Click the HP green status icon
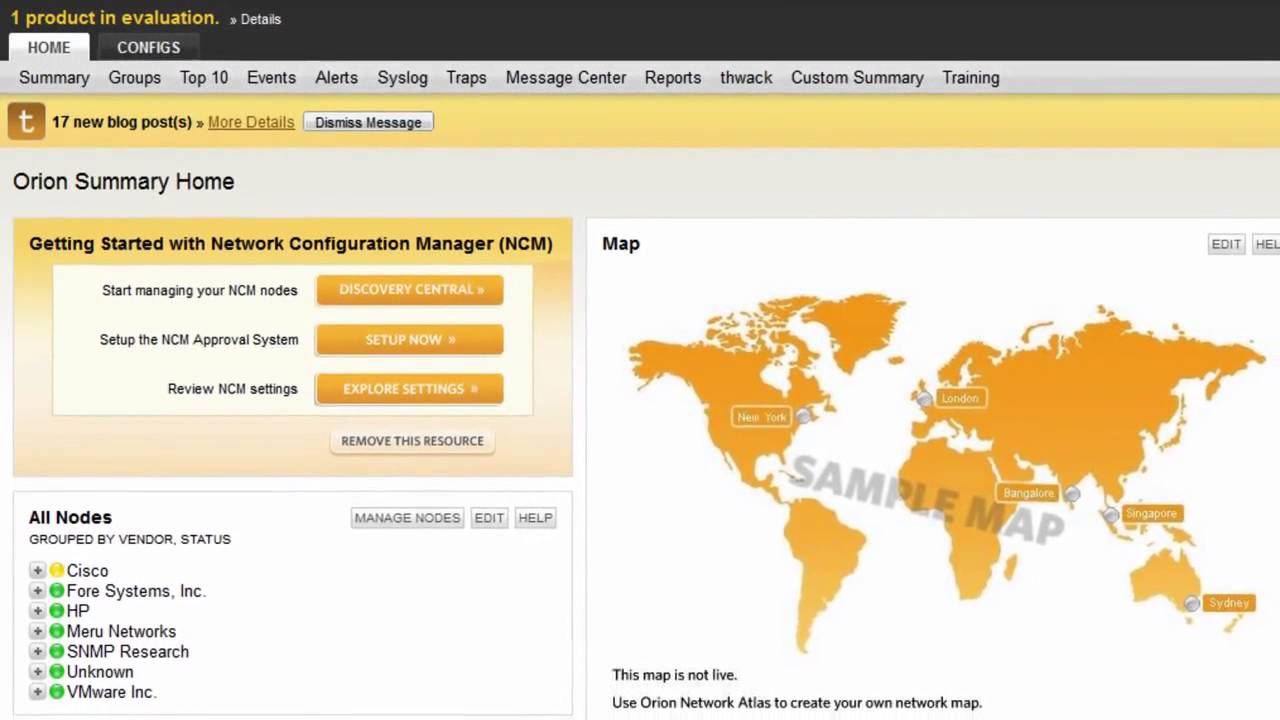 (x=57, y=611)
